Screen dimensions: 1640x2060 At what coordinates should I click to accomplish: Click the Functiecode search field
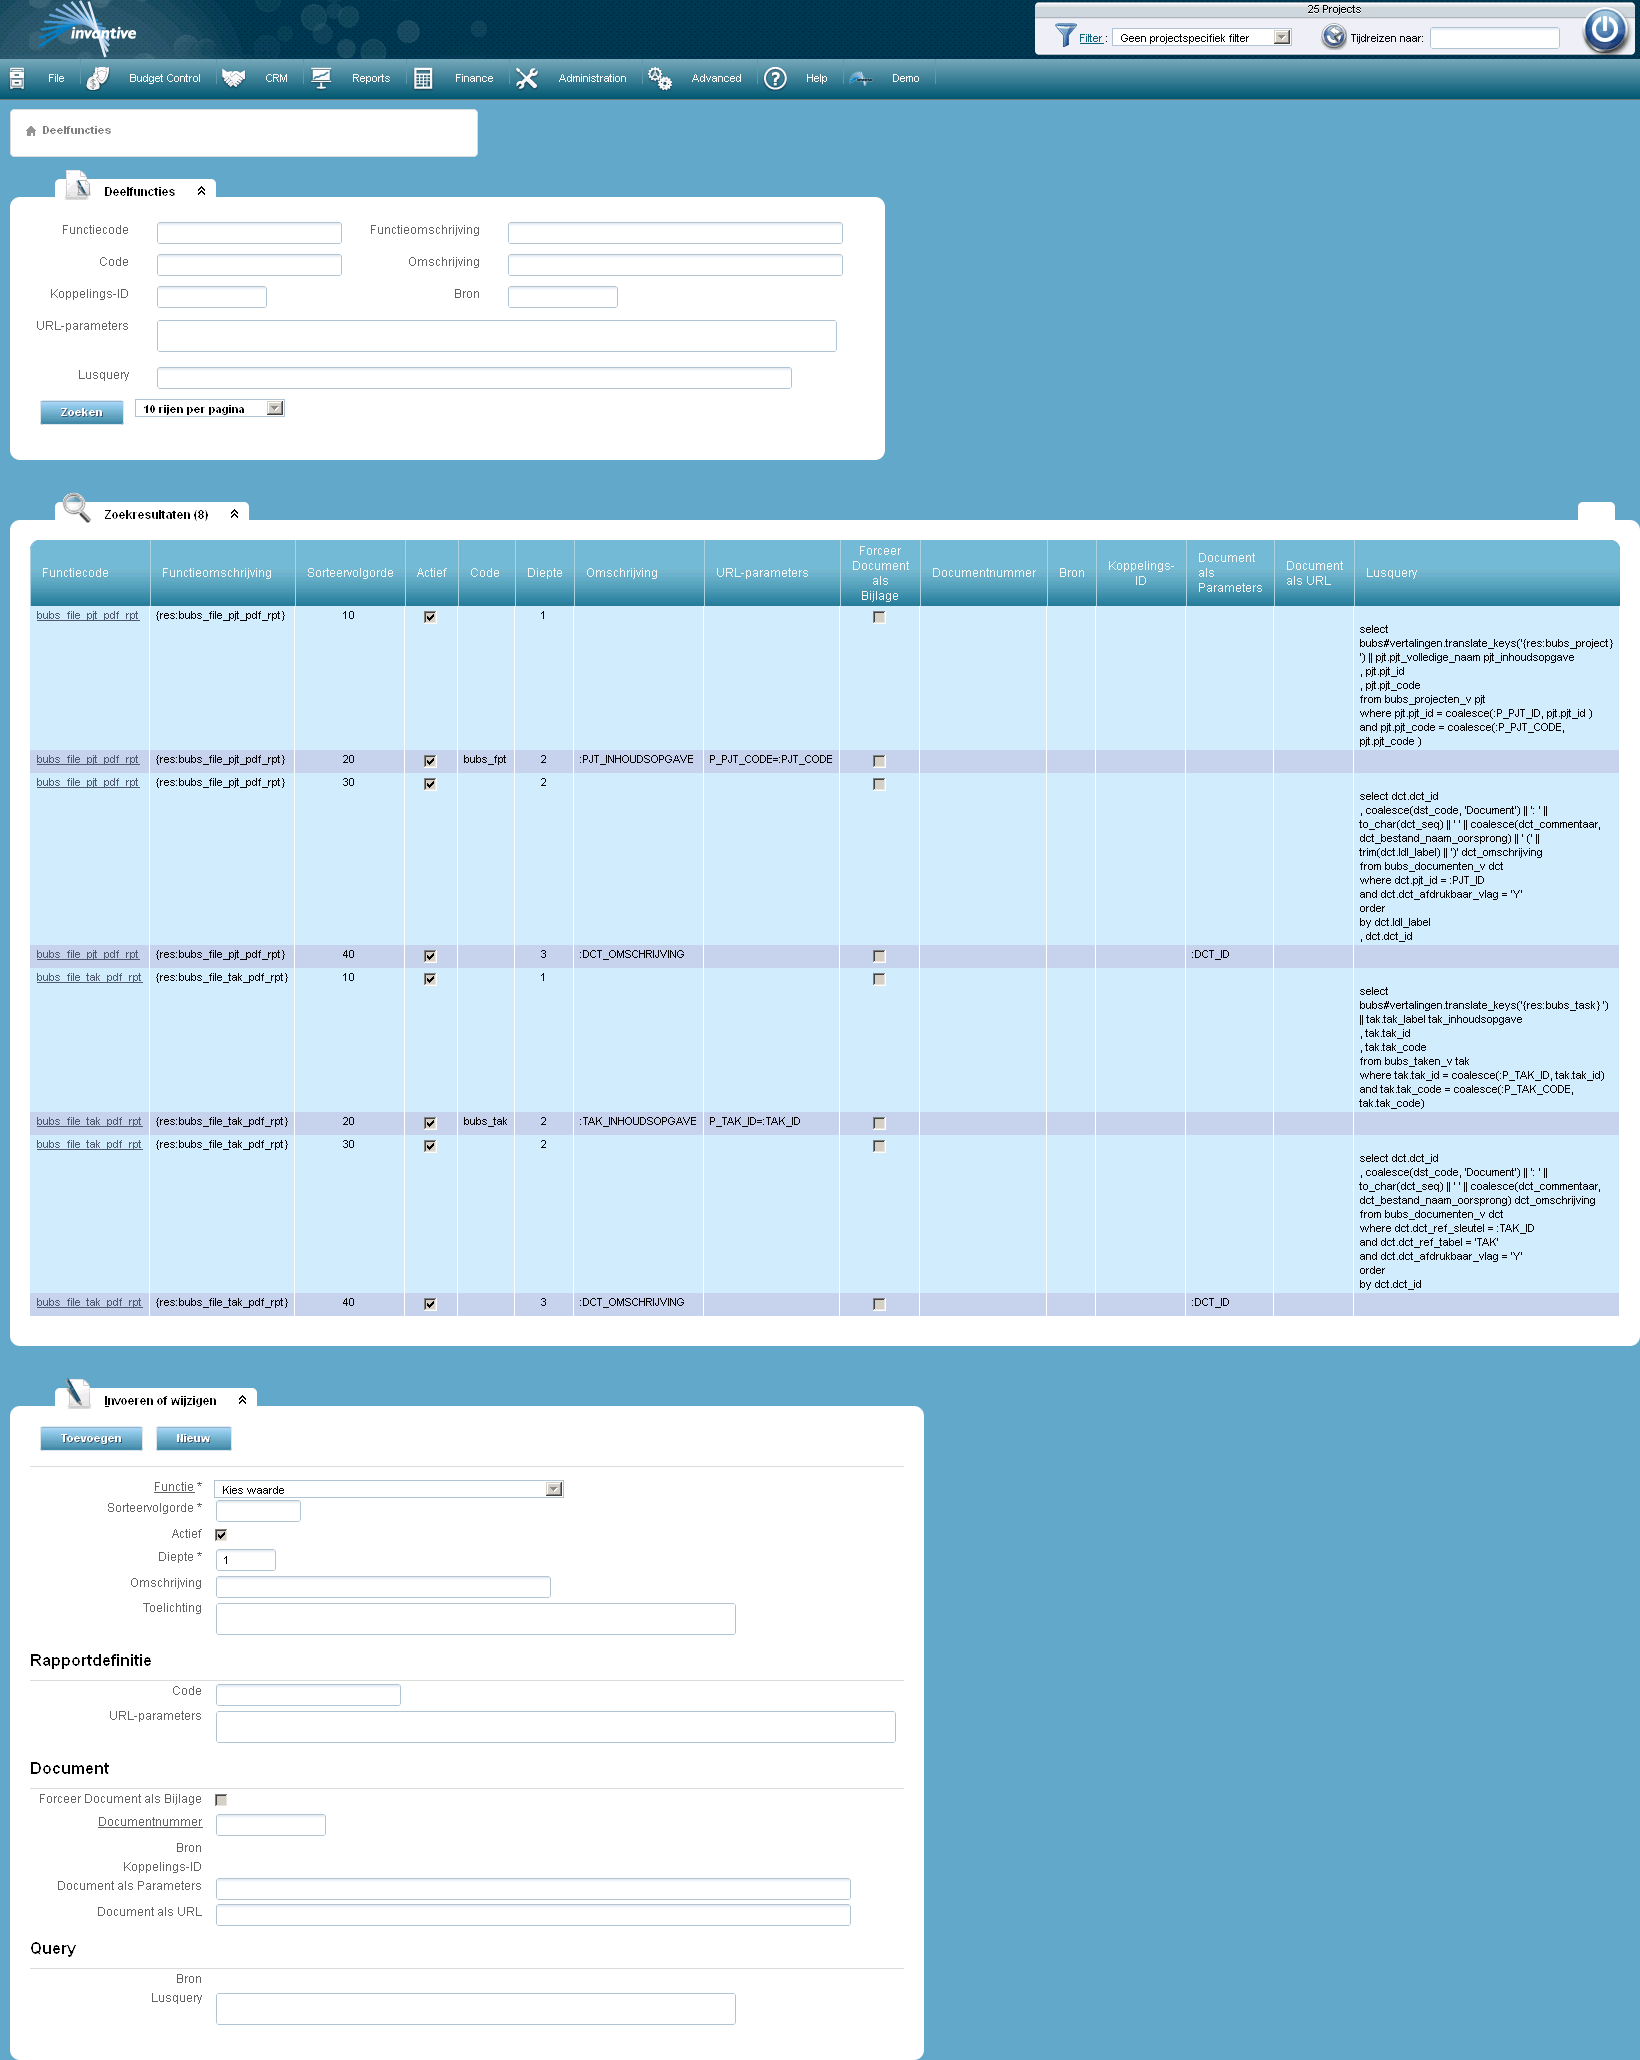(249, 233)
